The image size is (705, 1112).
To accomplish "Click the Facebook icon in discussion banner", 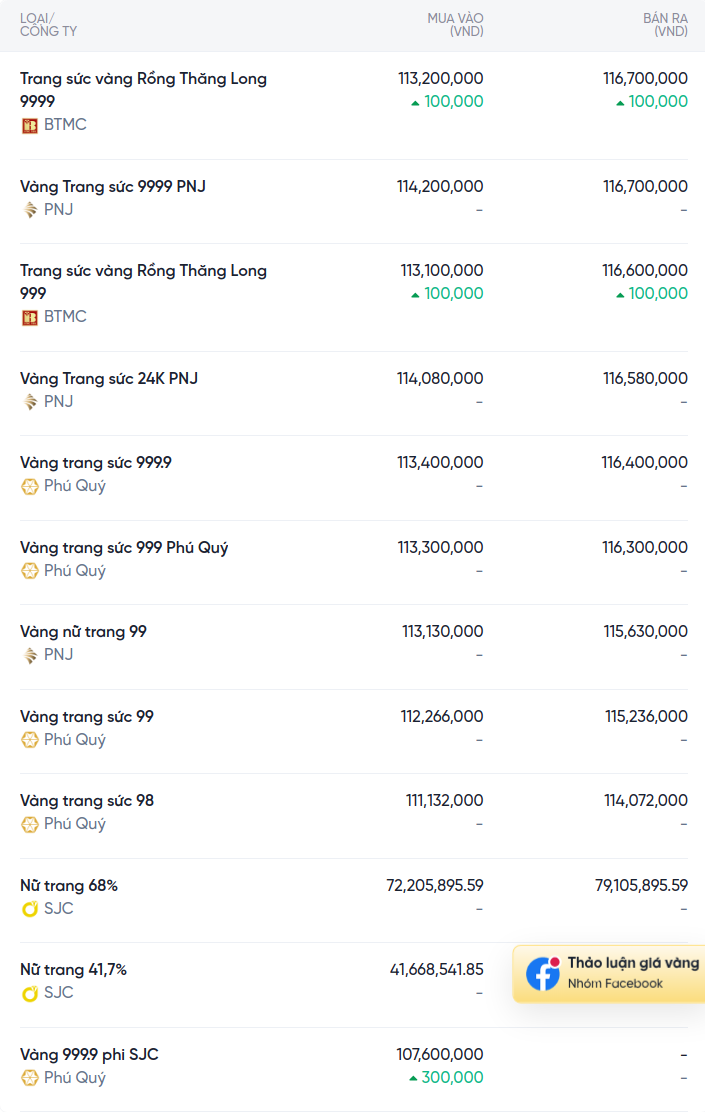I will tap(543, 973).
